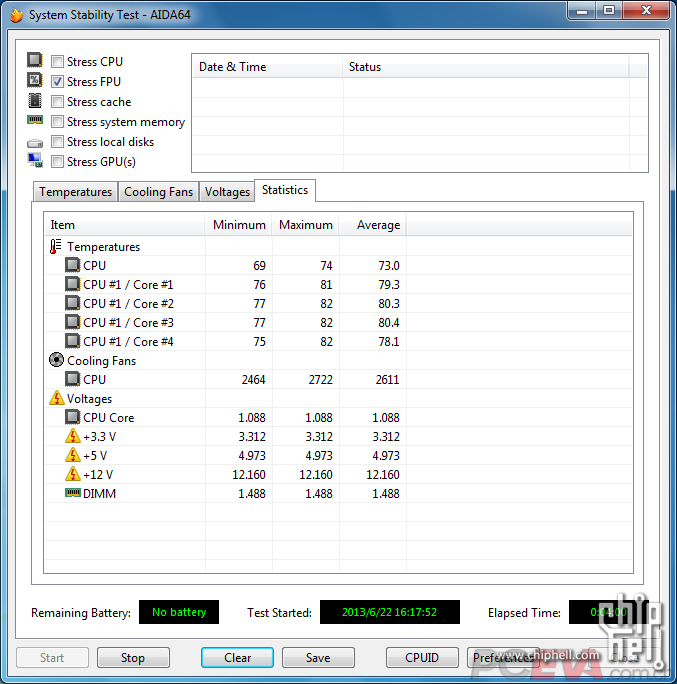Open the Preferences button
This screenshot has height=684, width=677.
pyautogui.click(x=503, y=657)
